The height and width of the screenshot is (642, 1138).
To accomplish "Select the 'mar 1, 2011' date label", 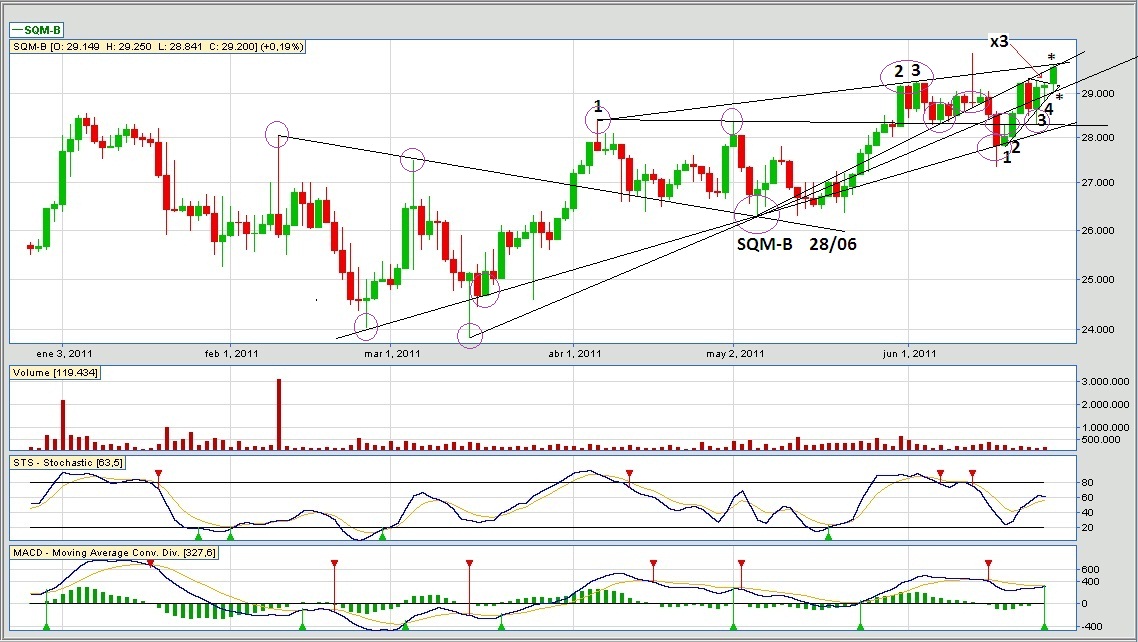I will (x=392, y=354).
